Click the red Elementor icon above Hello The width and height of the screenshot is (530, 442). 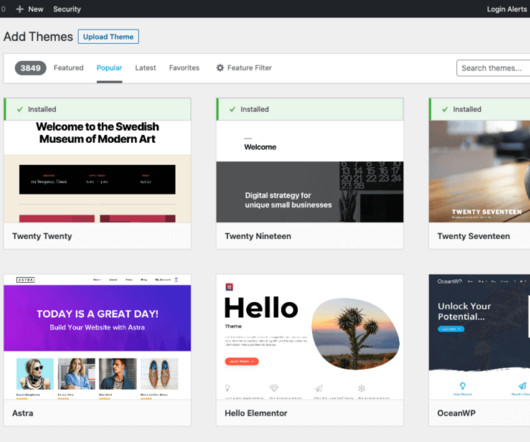229,287
